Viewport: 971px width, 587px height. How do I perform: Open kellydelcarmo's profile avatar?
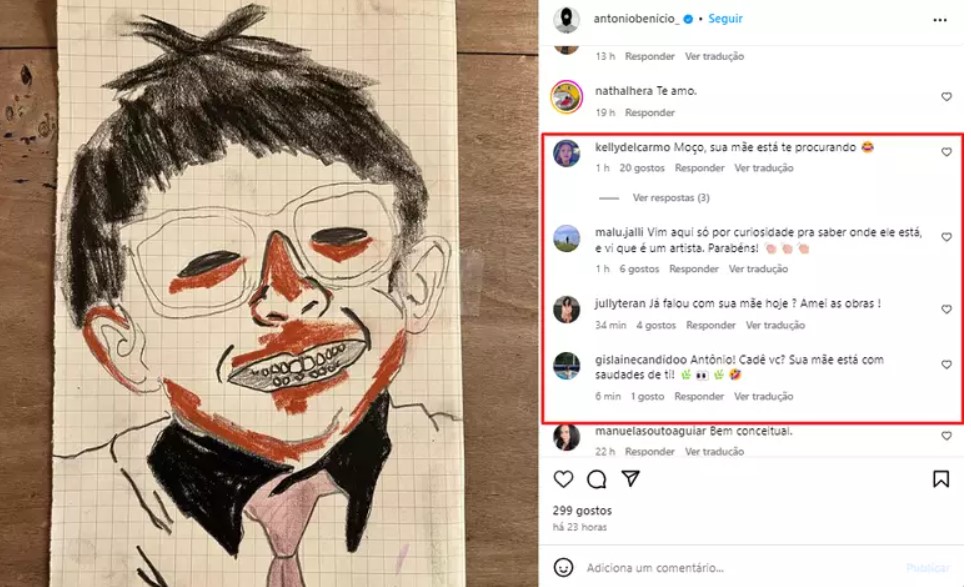[x=567, y=153]
